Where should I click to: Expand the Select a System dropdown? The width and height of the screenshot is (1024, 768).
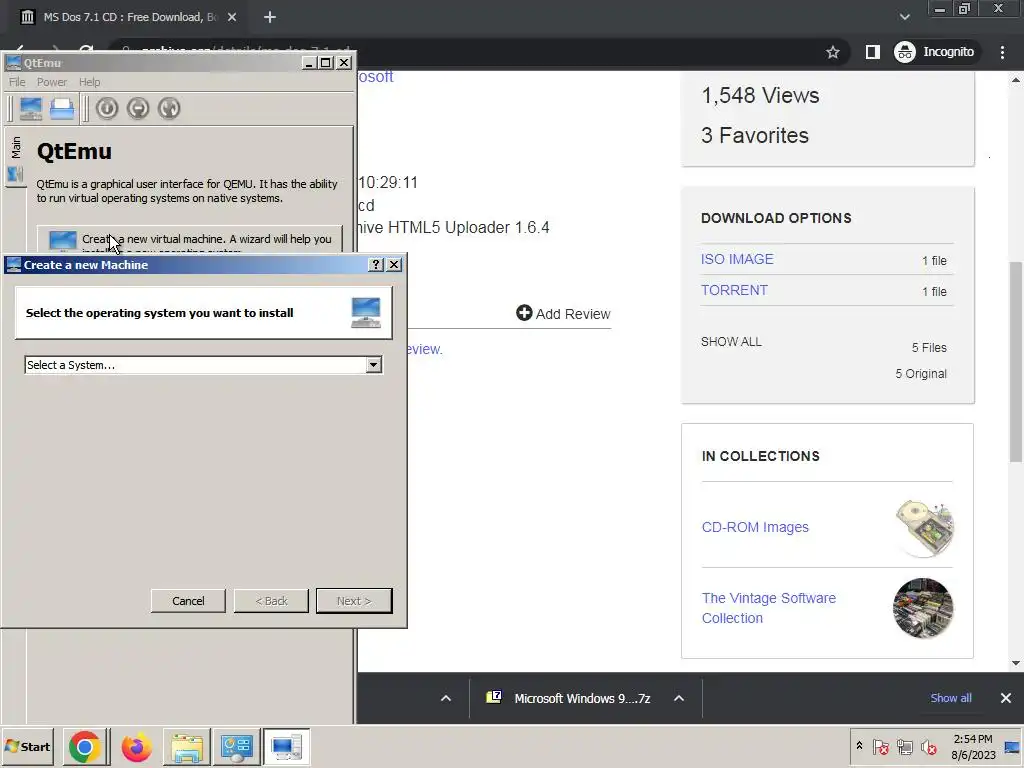point(374,365)
